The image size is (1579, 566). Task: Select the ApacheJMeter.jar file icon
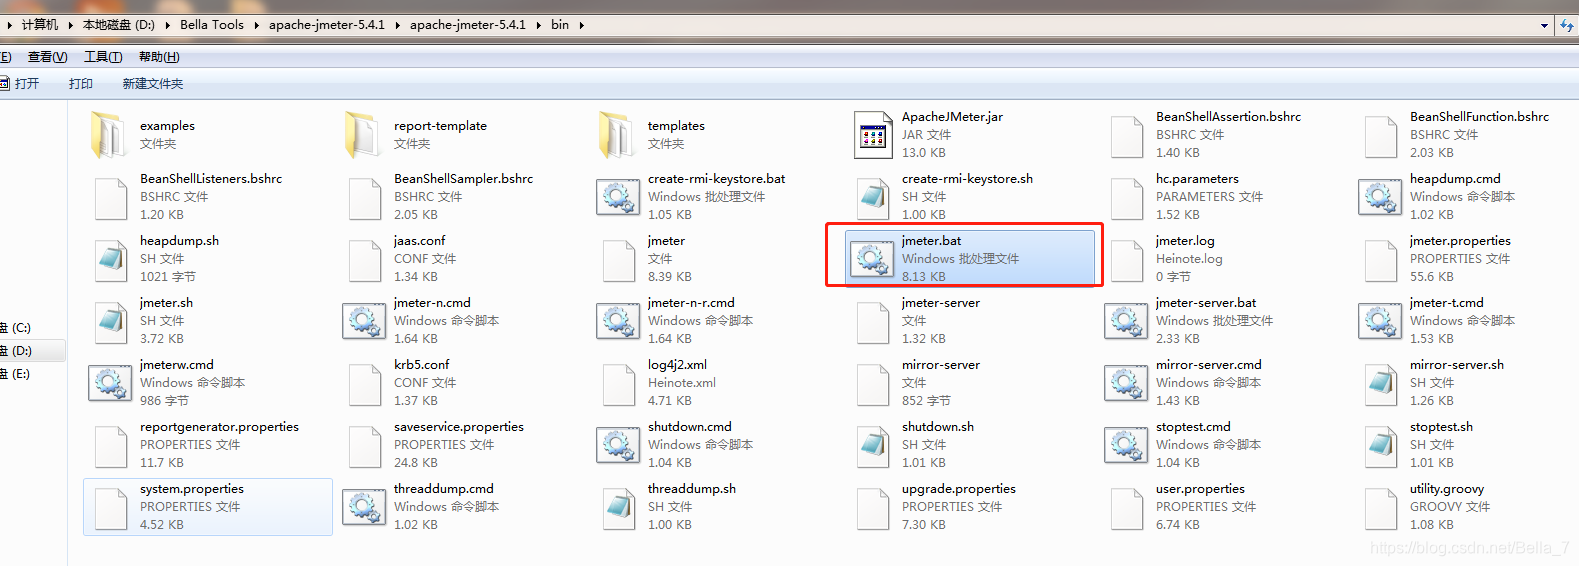click(872, 136)
